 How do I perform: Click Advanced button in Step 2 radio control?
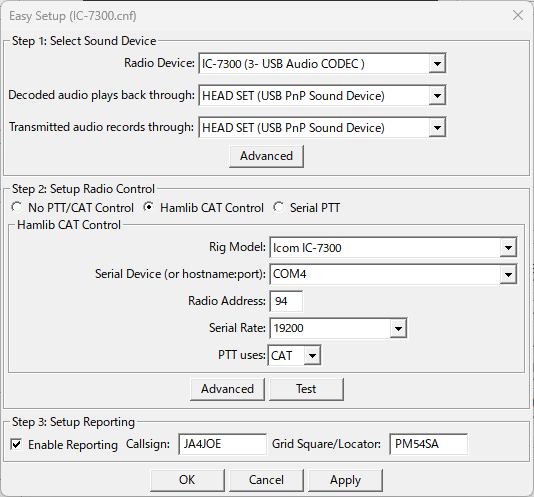tap(227, 389)
